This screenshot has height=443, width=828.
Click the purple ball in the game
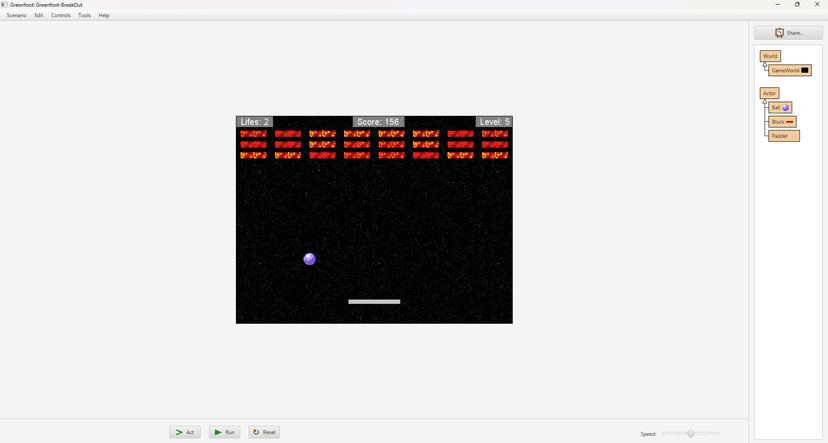tap(309, 259)
